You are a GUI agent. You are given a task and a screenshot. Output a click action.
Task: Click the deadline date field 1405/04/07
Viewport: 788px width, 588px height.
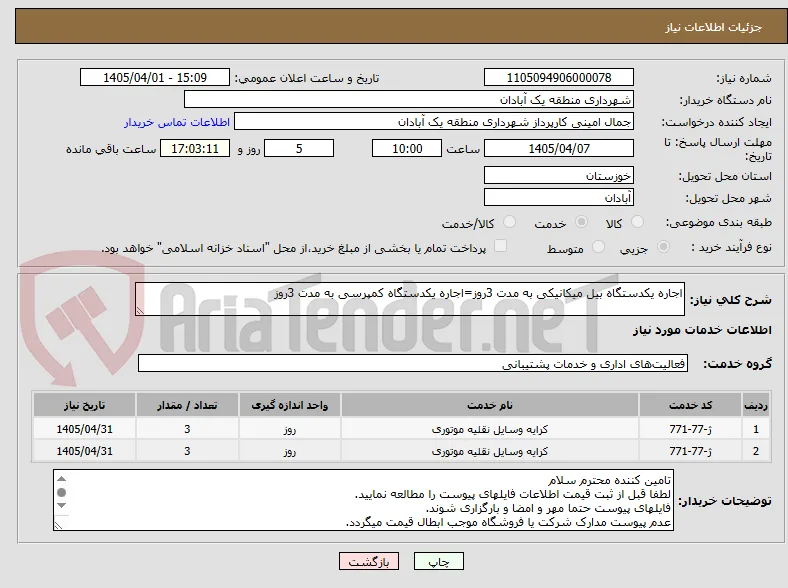coord(559,148)
